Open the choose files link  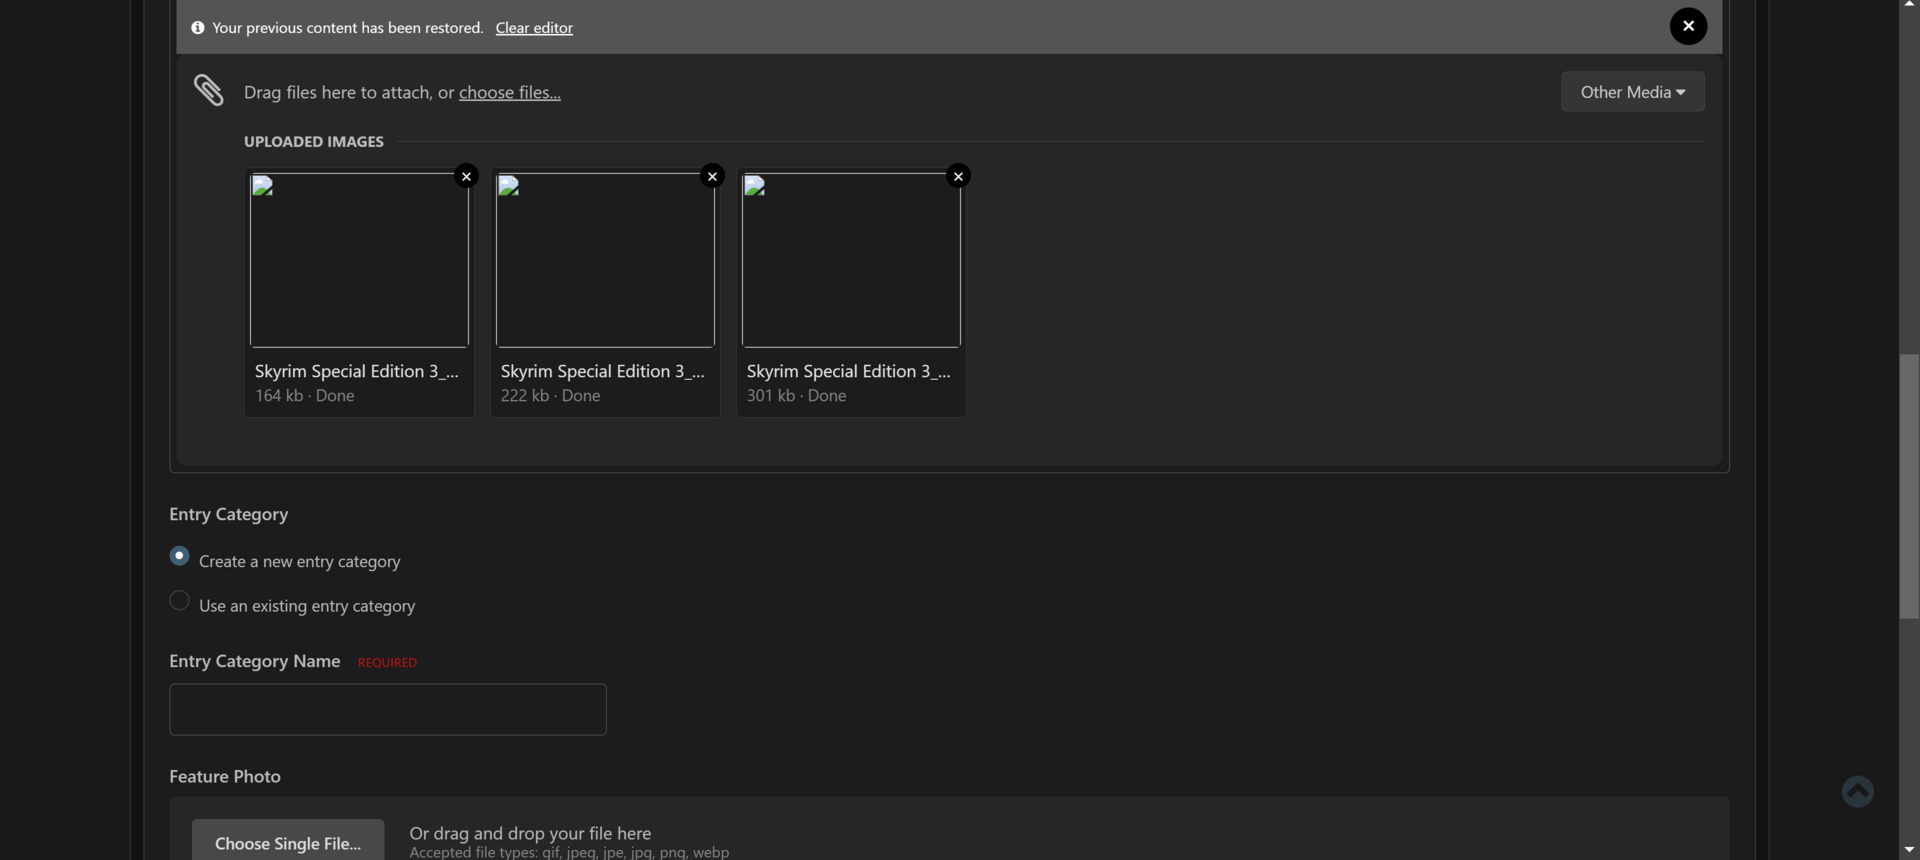tap(510, 92)
